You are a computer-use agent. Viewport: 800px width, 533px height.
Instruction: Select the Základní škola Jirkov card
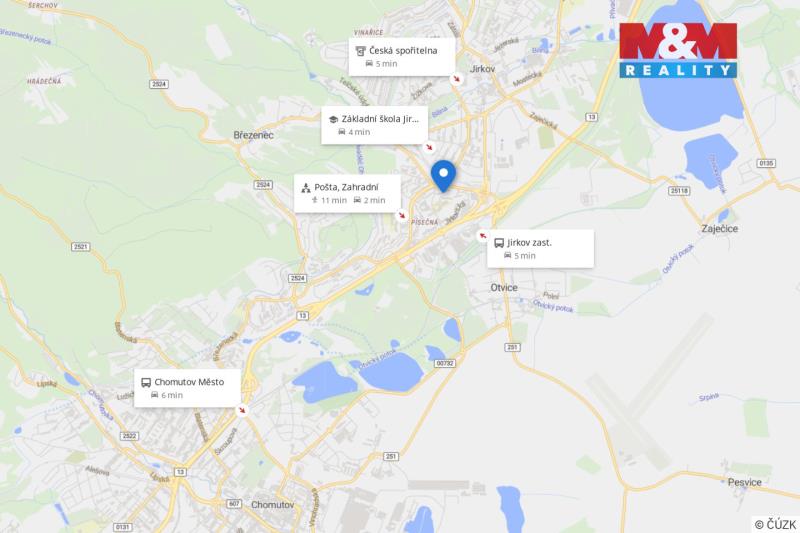[x=374, y=125]
